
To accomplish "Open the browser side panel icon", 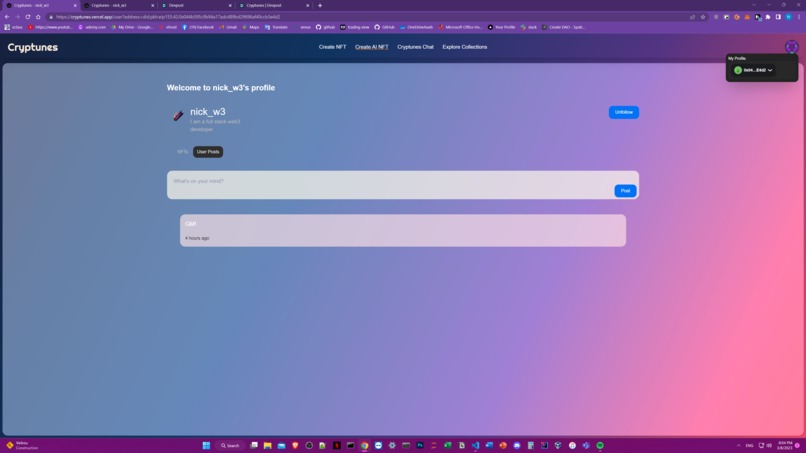I will click(x=778, y=17).
